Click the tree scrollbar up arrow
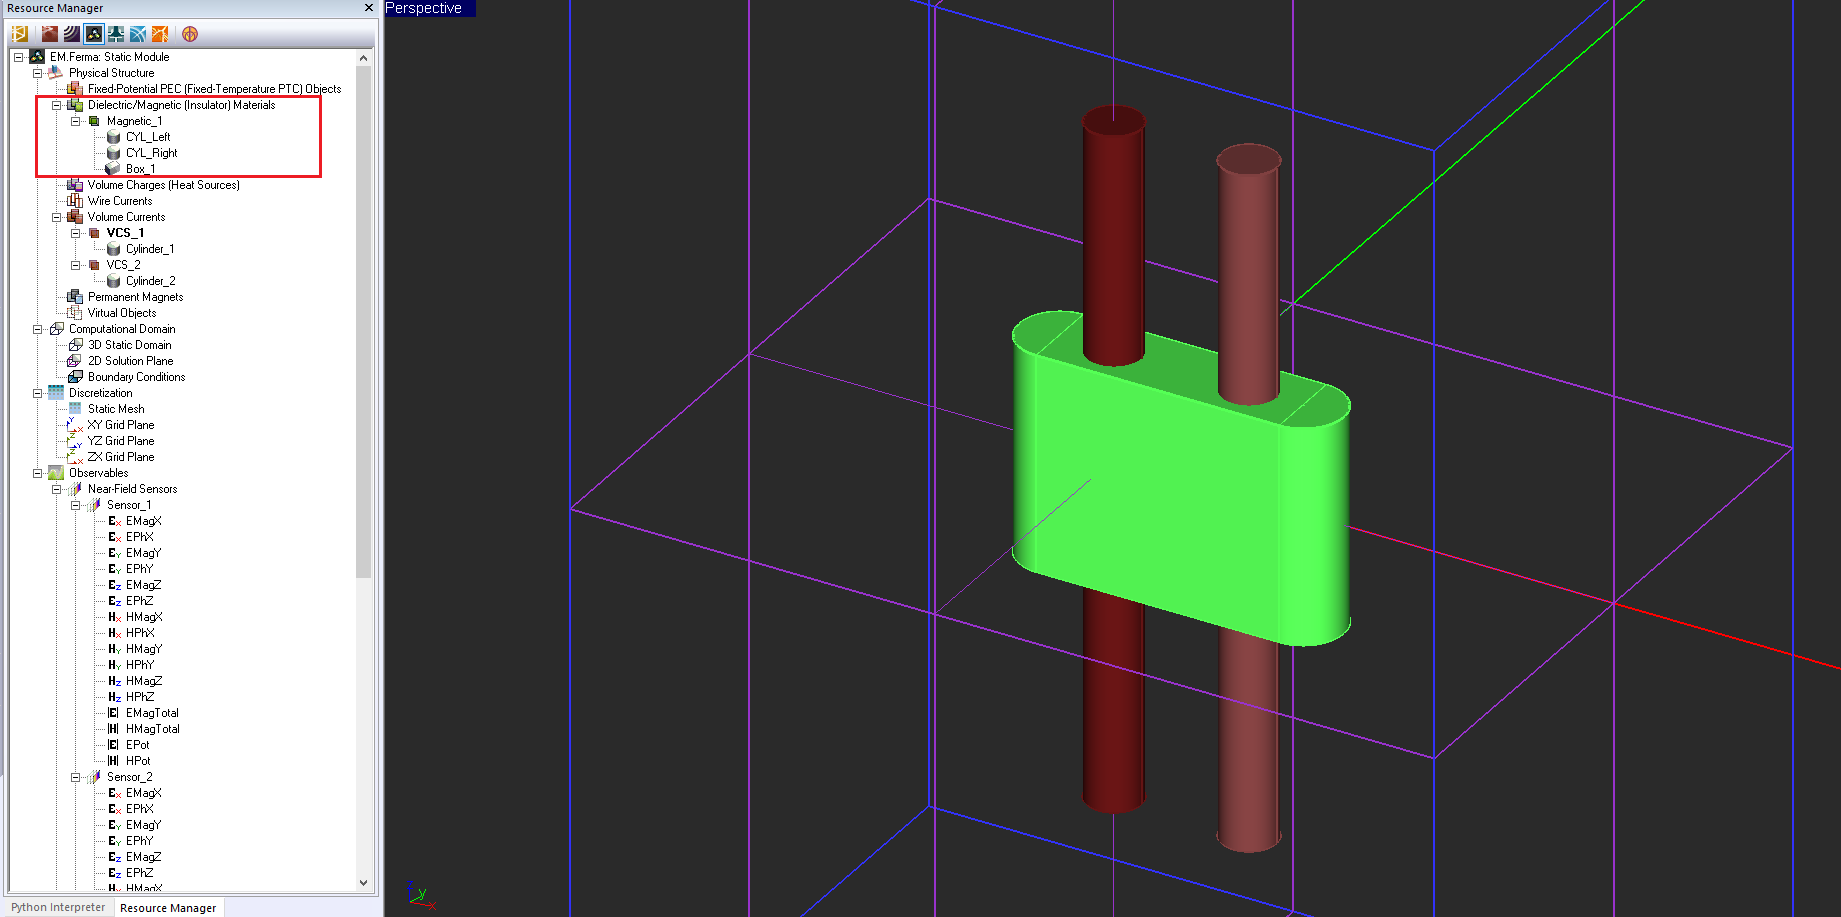 click(363, 58)
